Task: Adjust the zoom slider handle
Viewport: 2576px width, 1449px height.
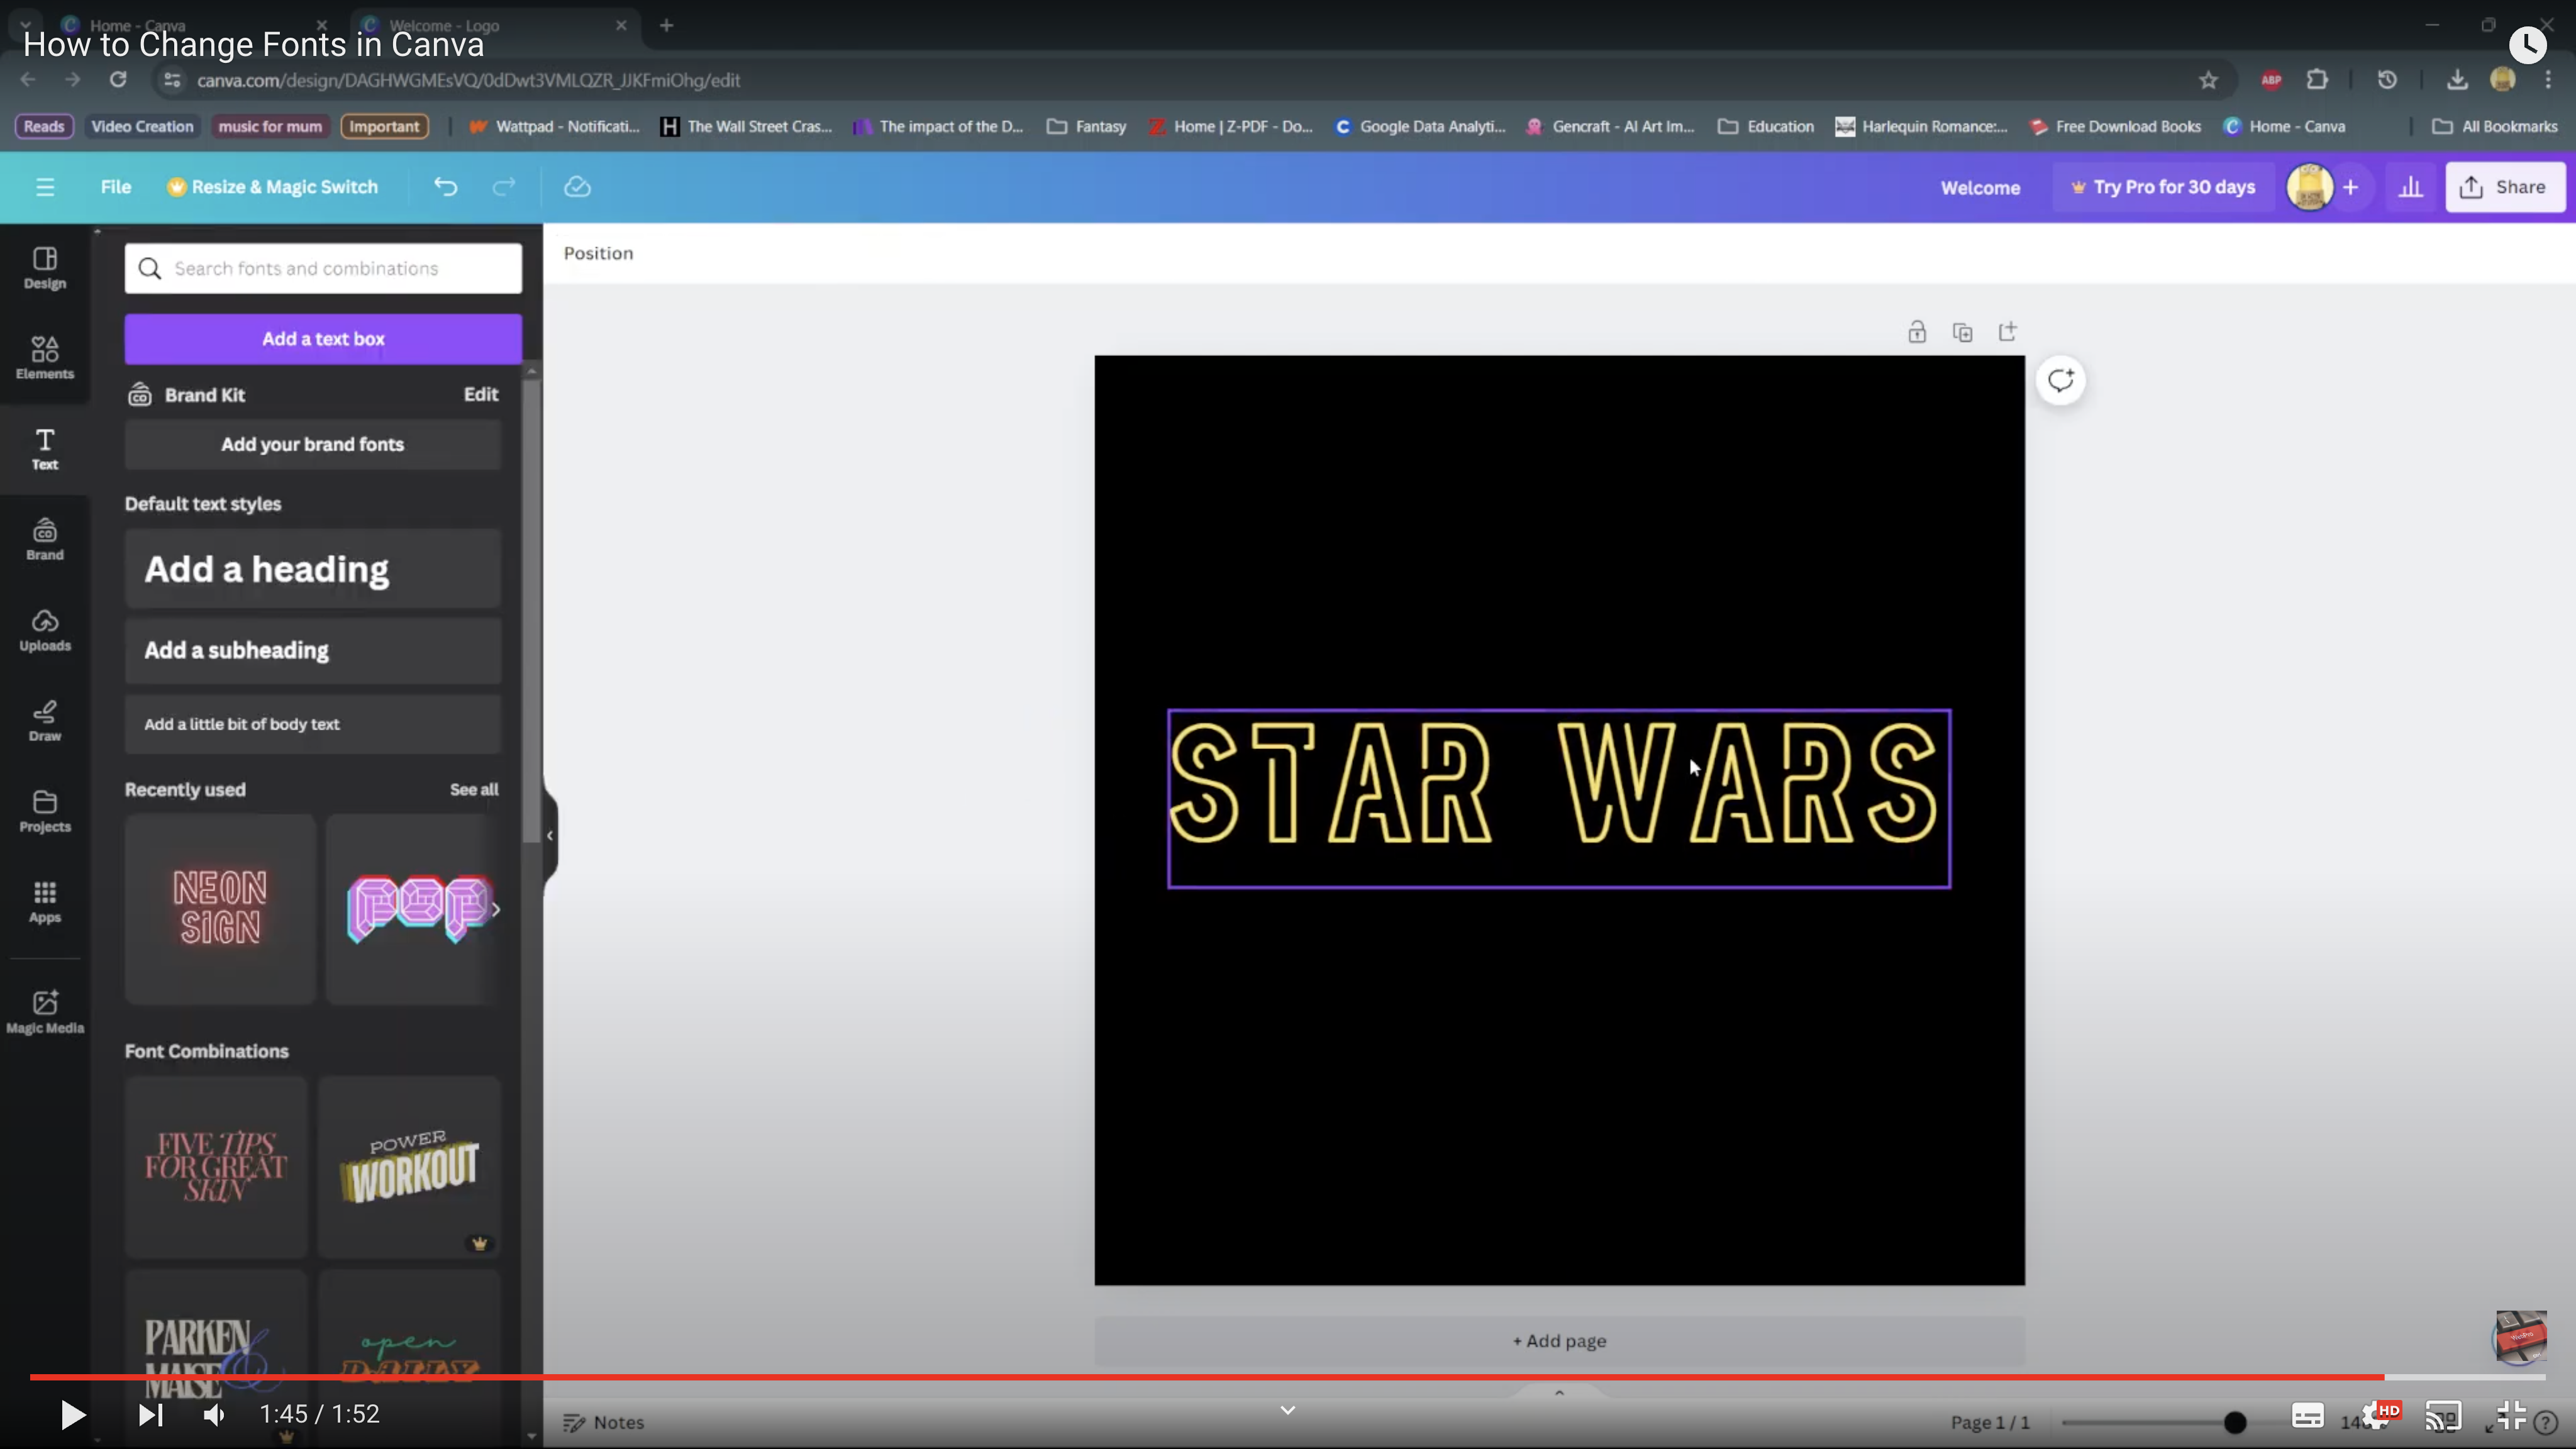Action: point(2235,1422)
